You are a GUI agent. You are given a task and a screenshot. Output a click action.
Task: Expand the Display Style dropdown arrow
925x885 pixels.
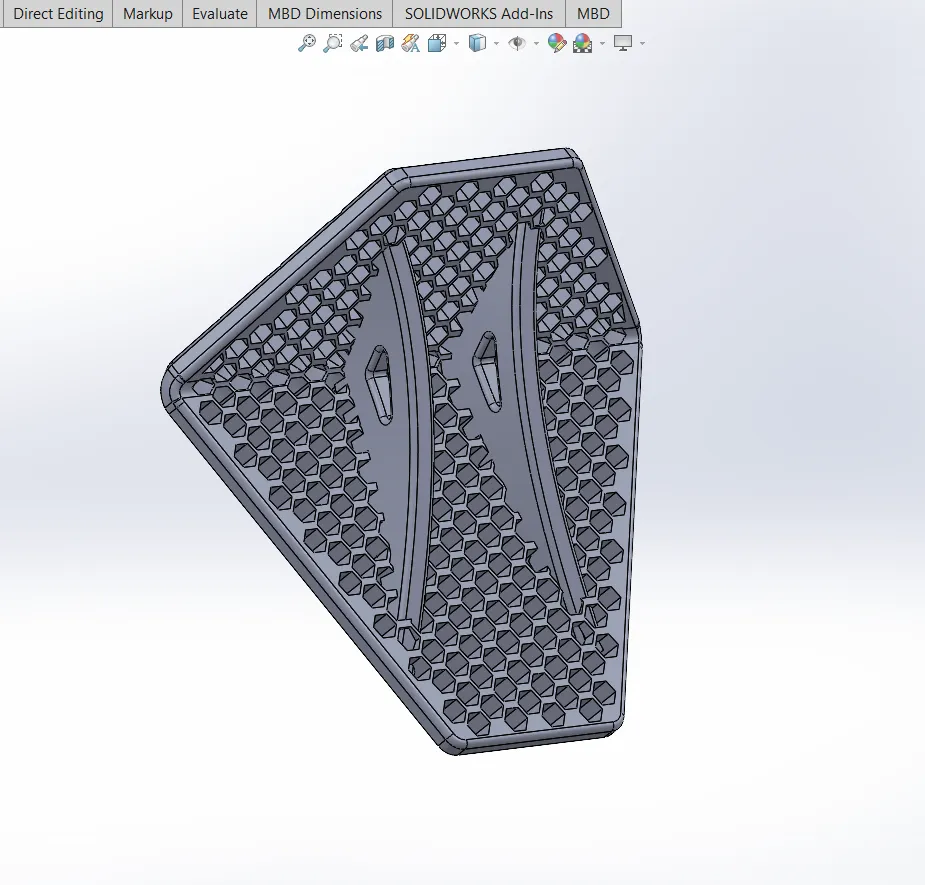[496, 43]
